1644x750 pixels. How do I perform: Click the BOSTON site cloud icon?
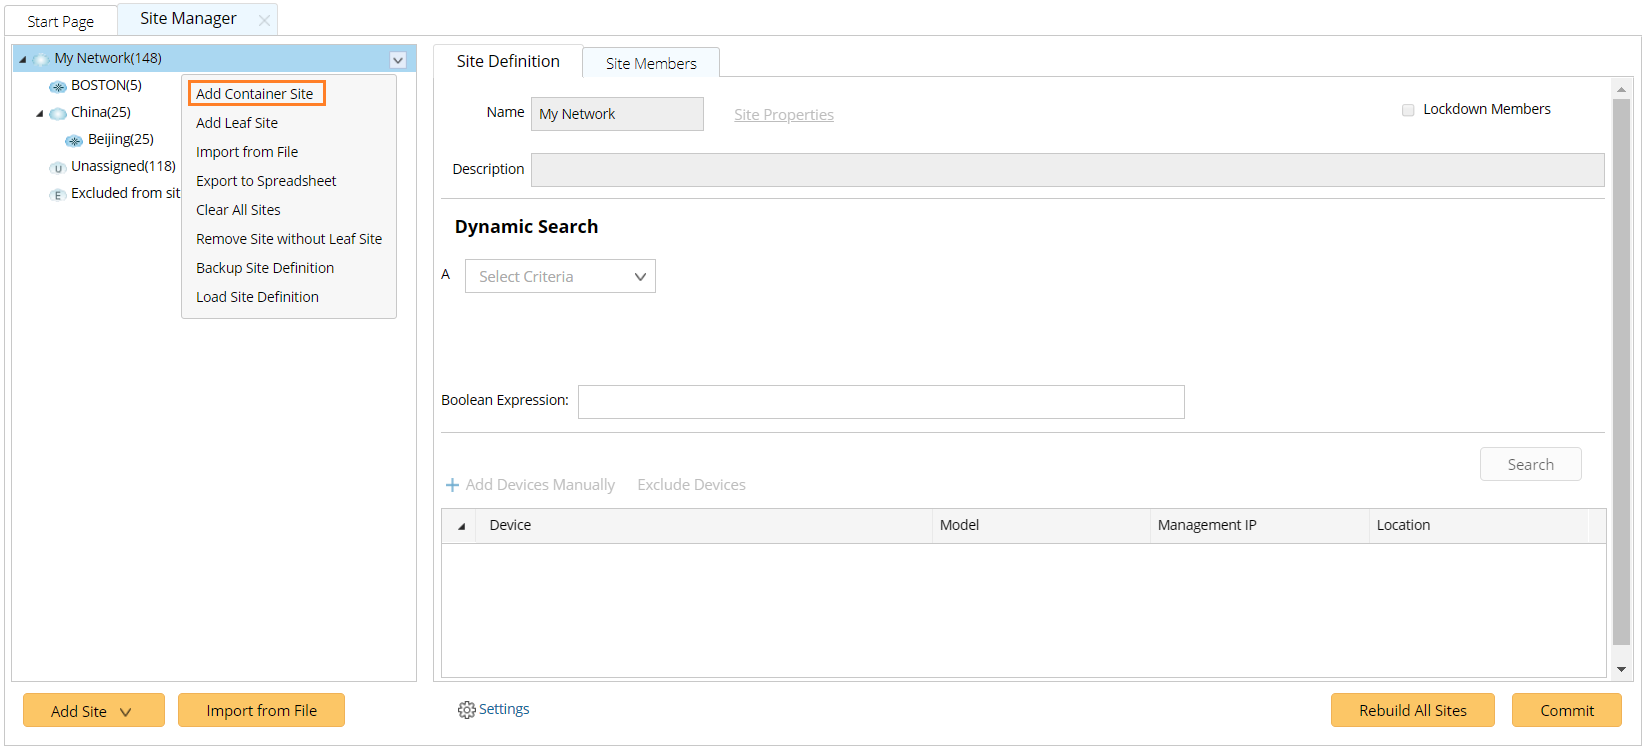point(58,87)
